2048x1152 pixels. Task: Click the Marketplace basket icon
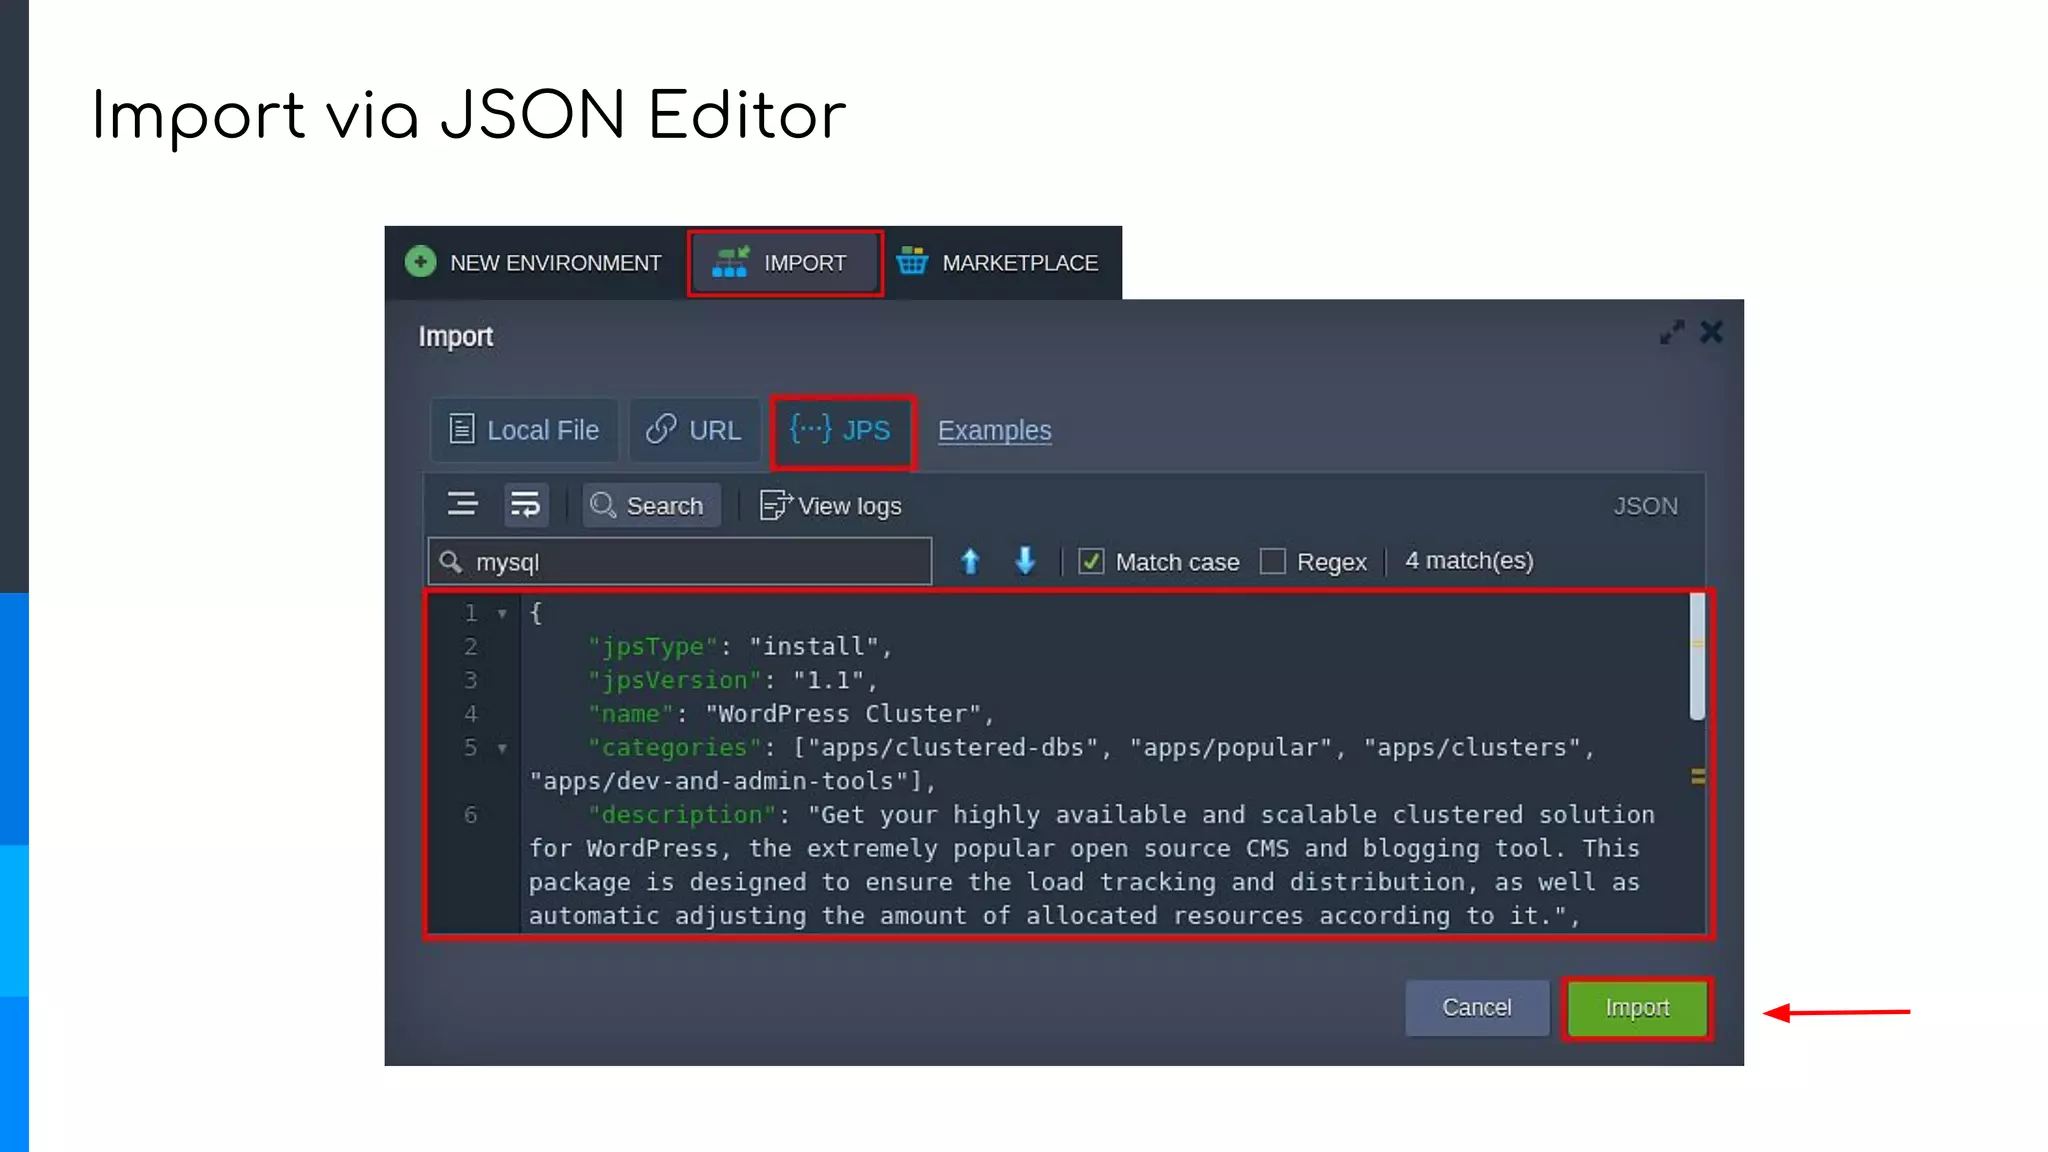pyautogui.click(x=912, y=261)
